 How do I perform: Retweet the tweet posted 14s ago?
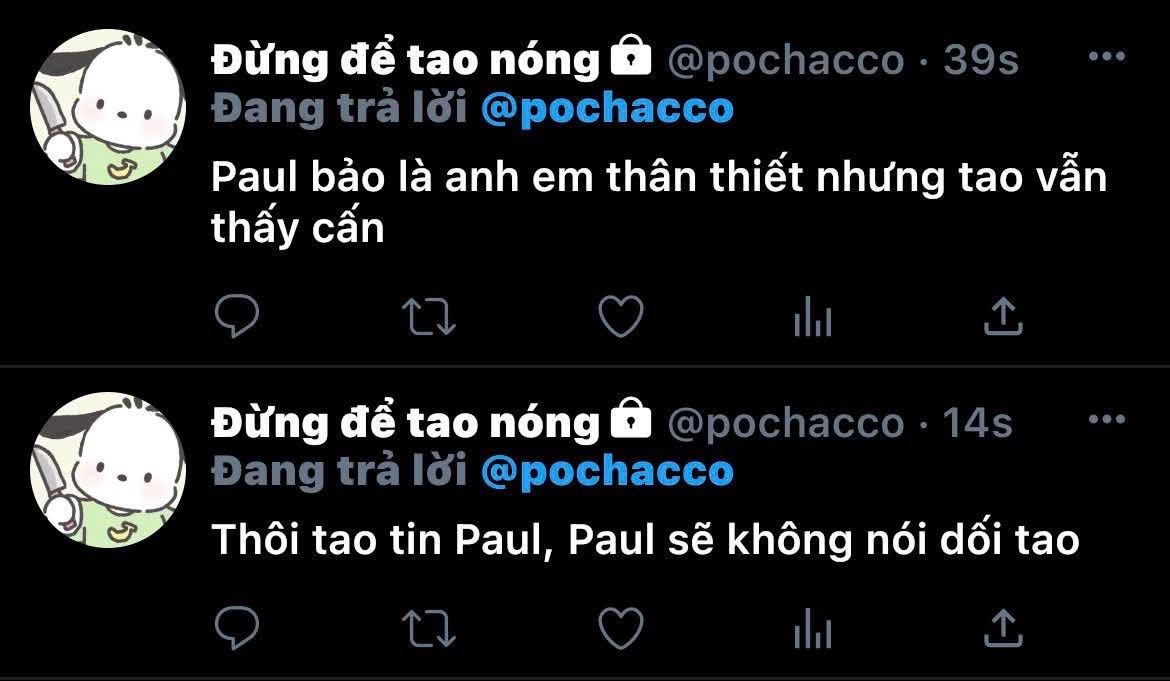[428, 628]
